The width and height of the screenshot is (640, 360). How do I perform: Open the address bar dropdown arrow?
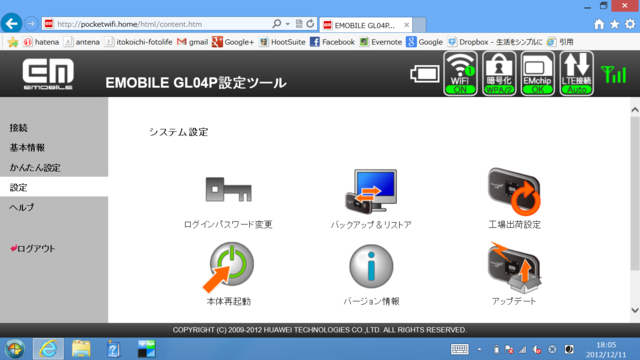(287, 24)
